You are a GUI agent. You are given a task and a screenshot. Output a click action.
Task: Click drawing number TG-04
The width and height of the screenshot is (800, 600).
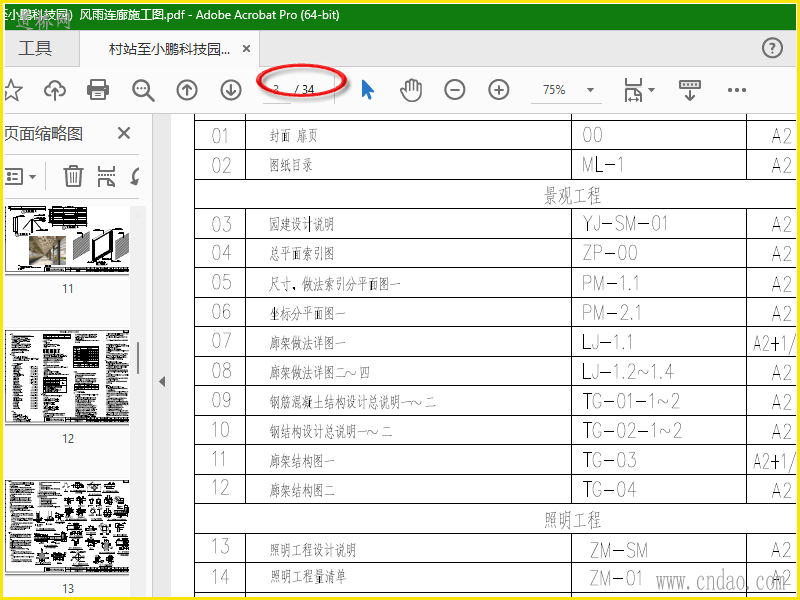(609, 490)
